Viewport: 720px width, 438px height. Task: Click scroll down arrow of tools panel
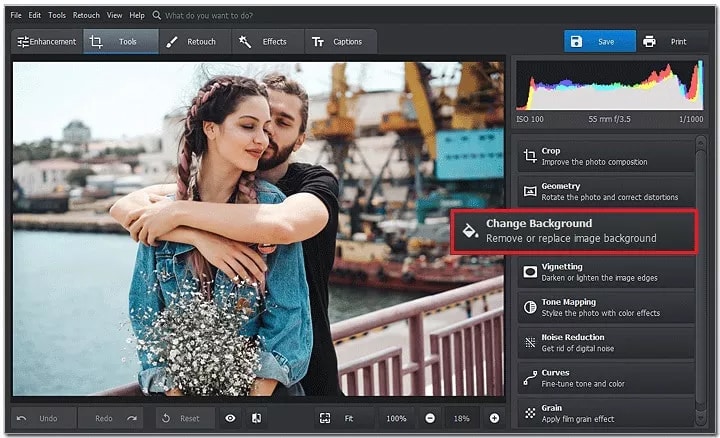tap(700, 418)
